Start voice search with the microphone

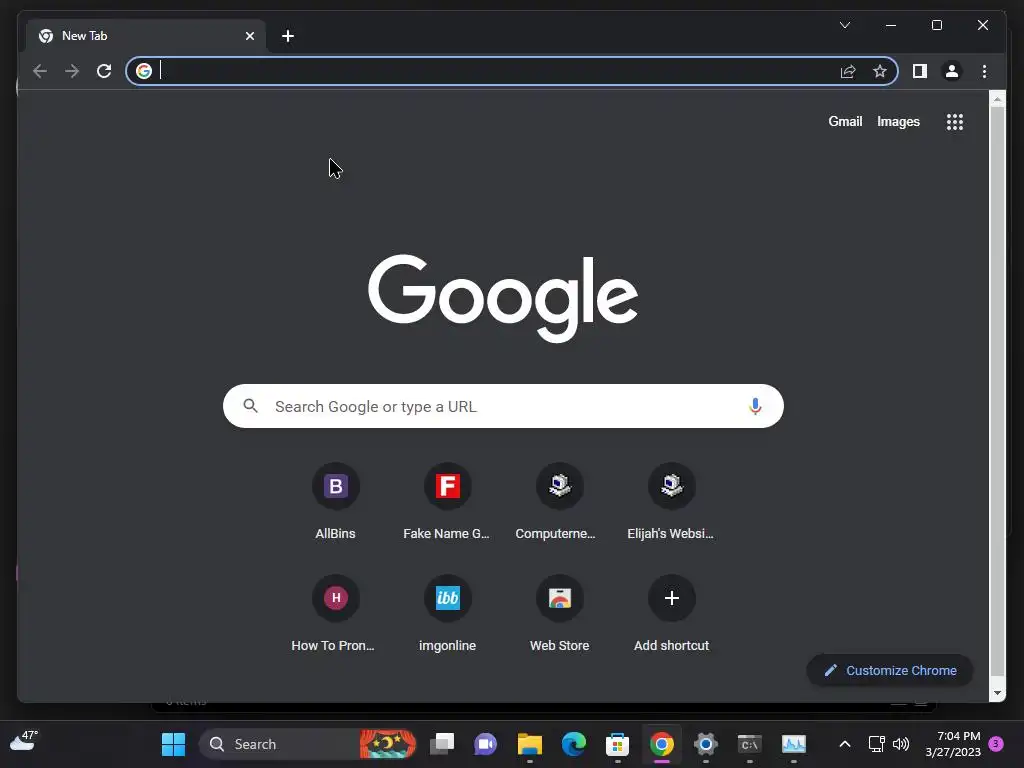tap(755, 406)
